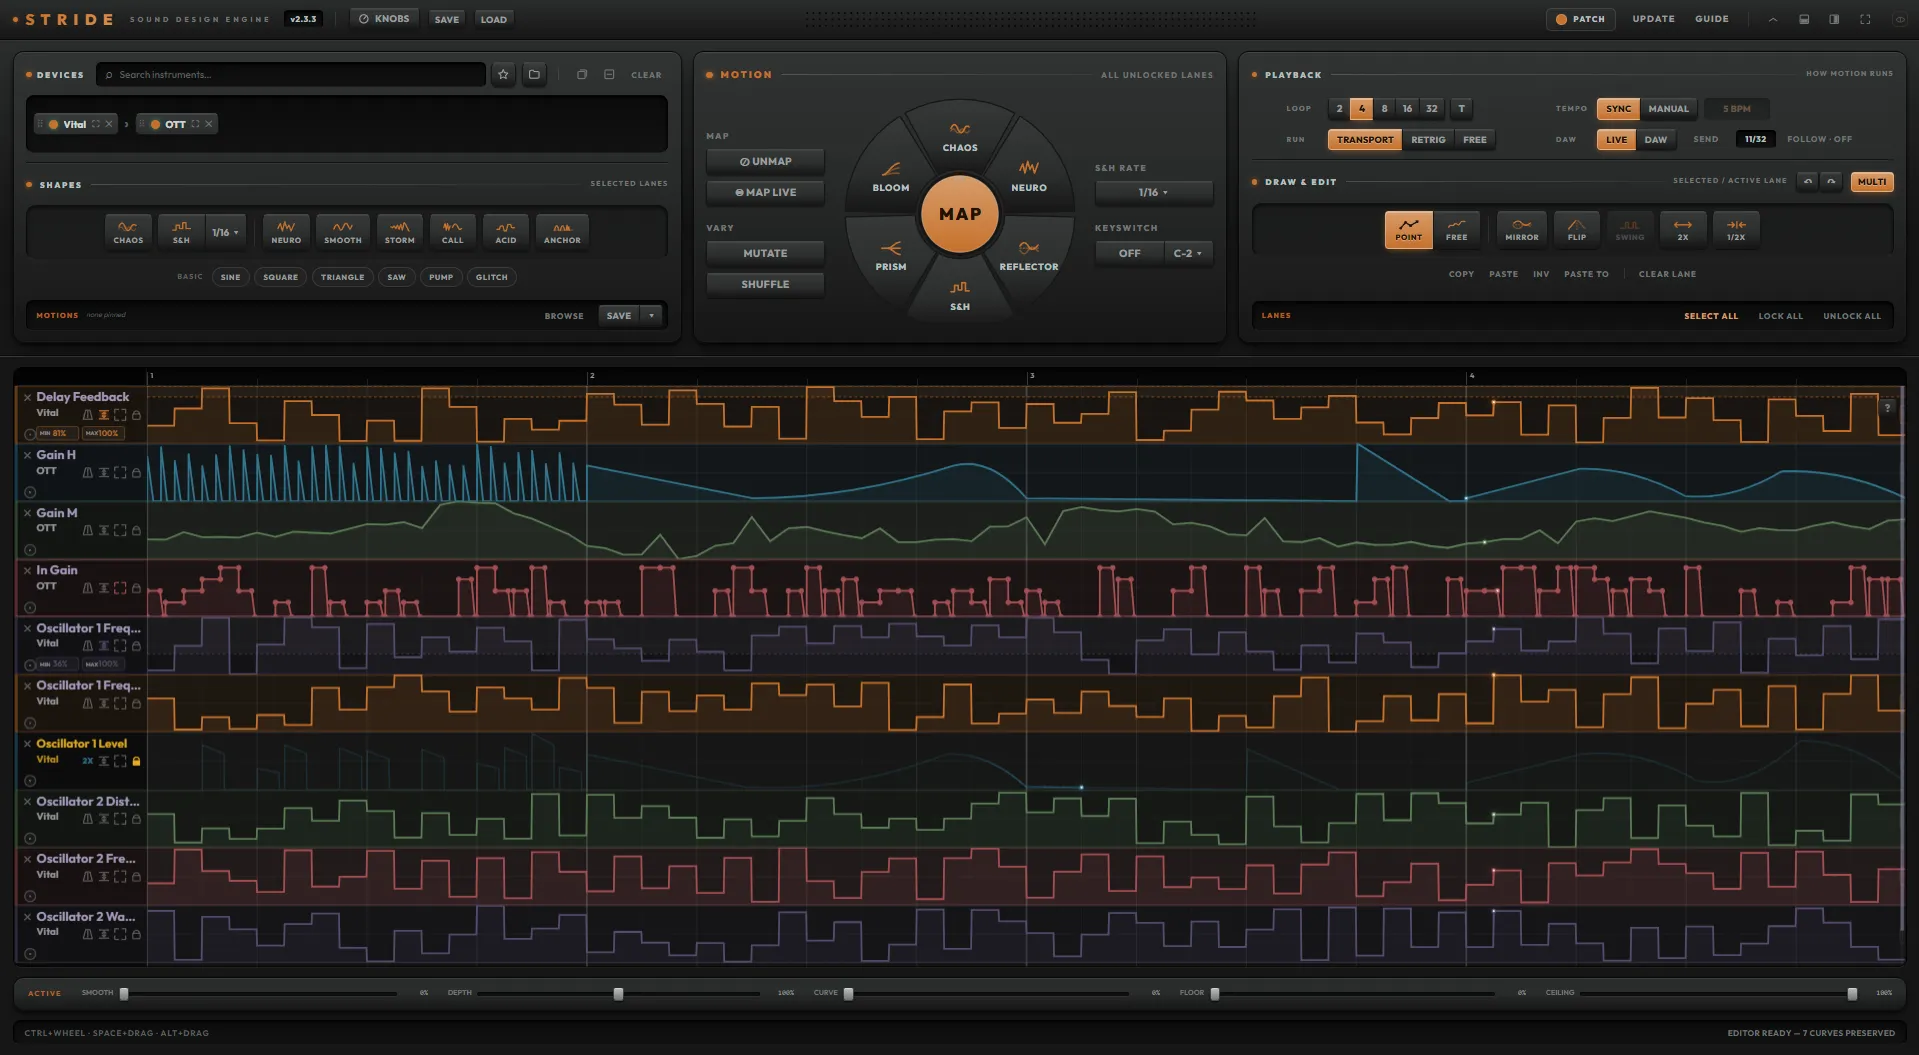Choose the PRISM motion wheel segment
This screenshot has height=1055, width=1919.
point(891,256)
